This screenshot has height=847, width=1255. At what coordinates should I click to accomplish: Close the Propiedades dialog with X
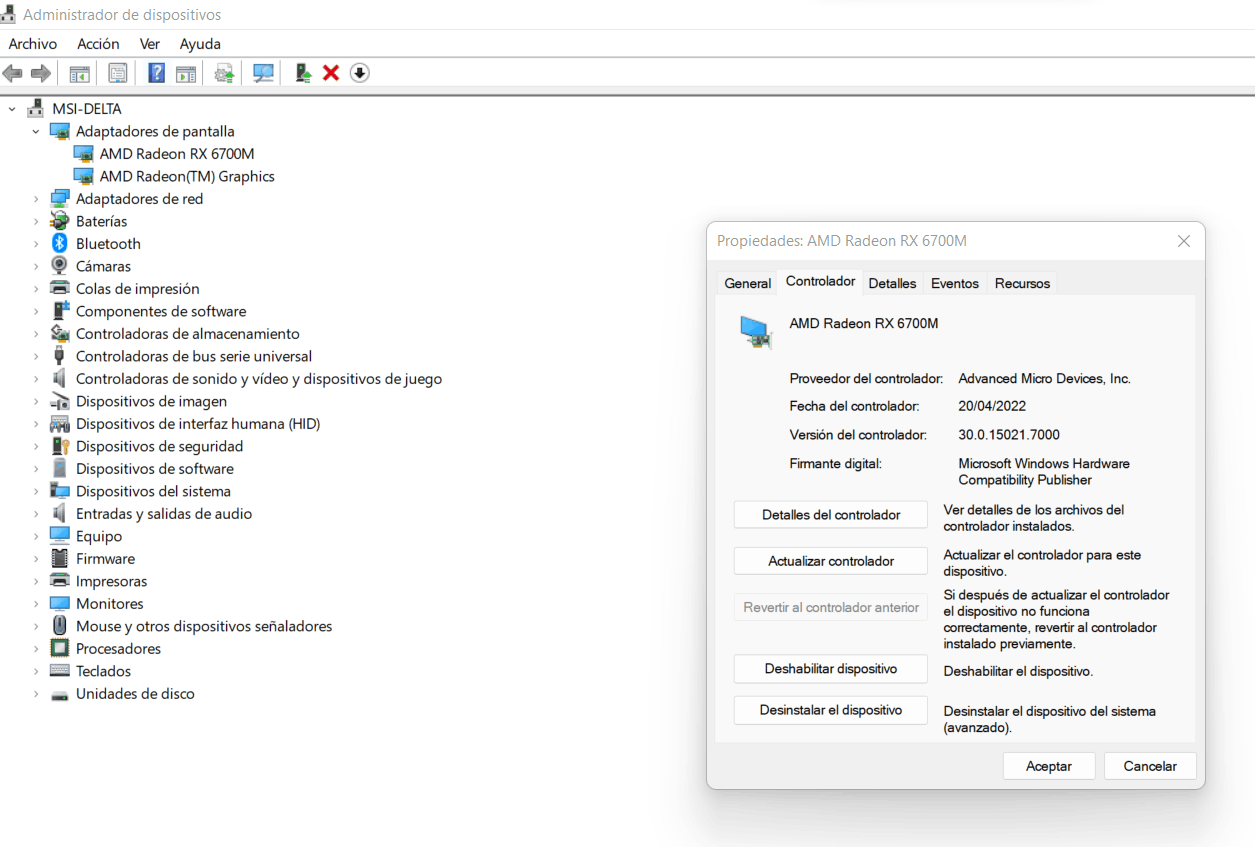pos(1184,241)
